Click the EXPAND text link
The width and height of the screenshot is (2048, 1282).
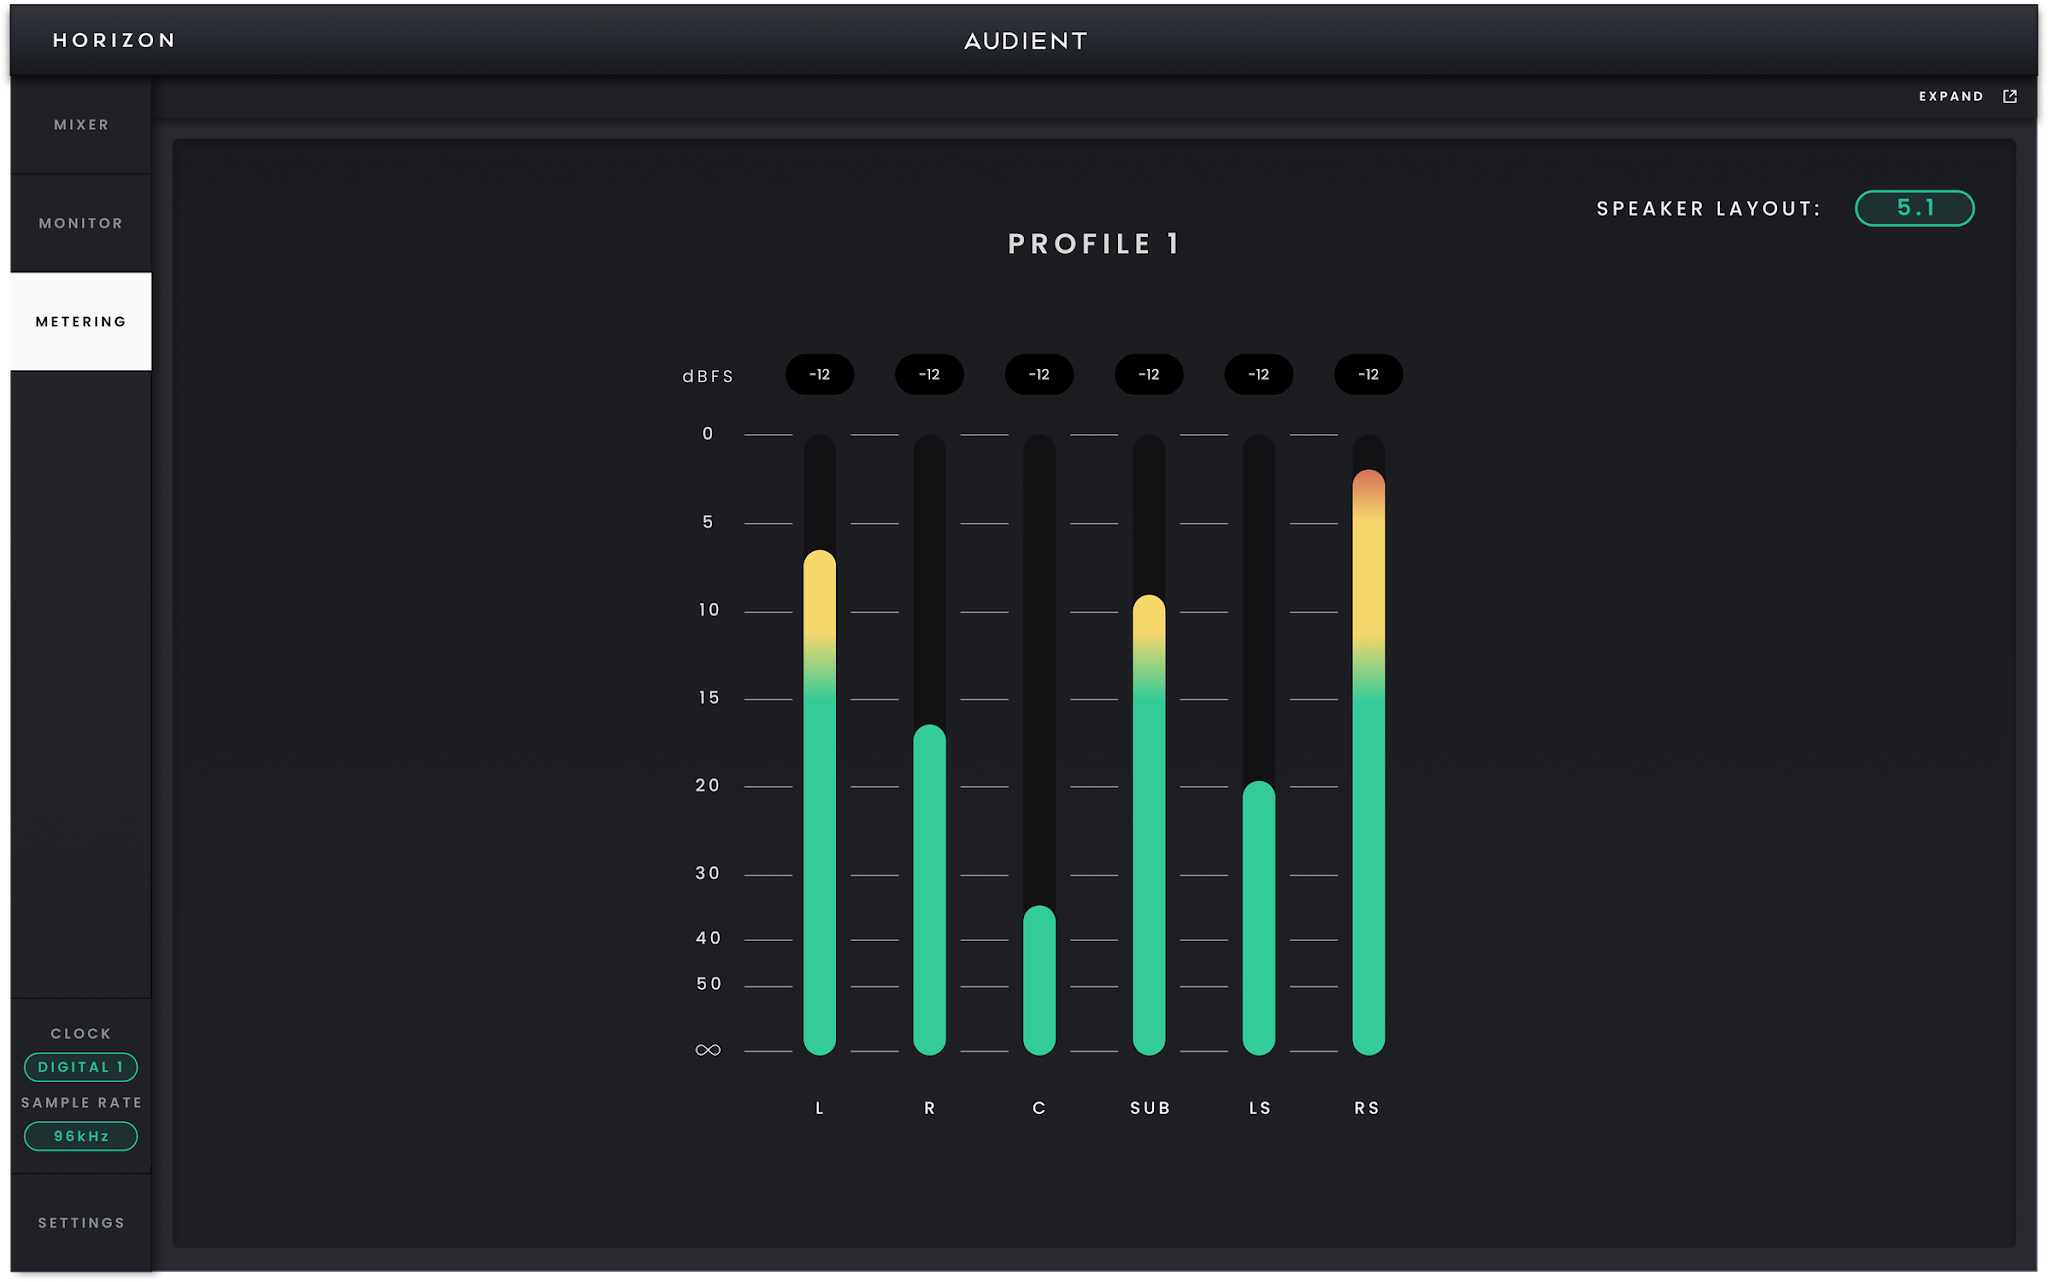click(x=1951, y=96)
